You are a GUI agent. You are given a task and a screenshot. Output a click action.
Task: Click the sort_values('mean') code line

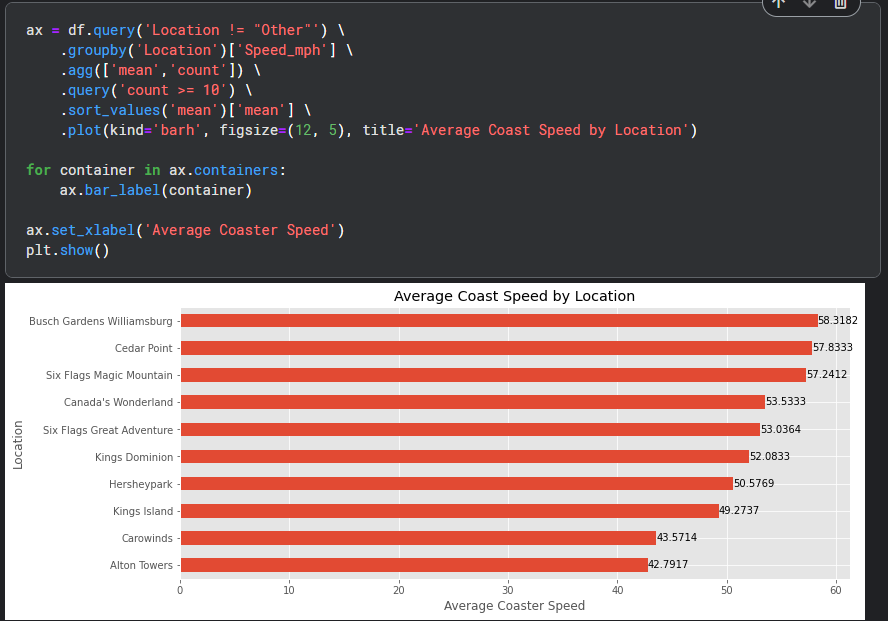click(x=185, y=110)
